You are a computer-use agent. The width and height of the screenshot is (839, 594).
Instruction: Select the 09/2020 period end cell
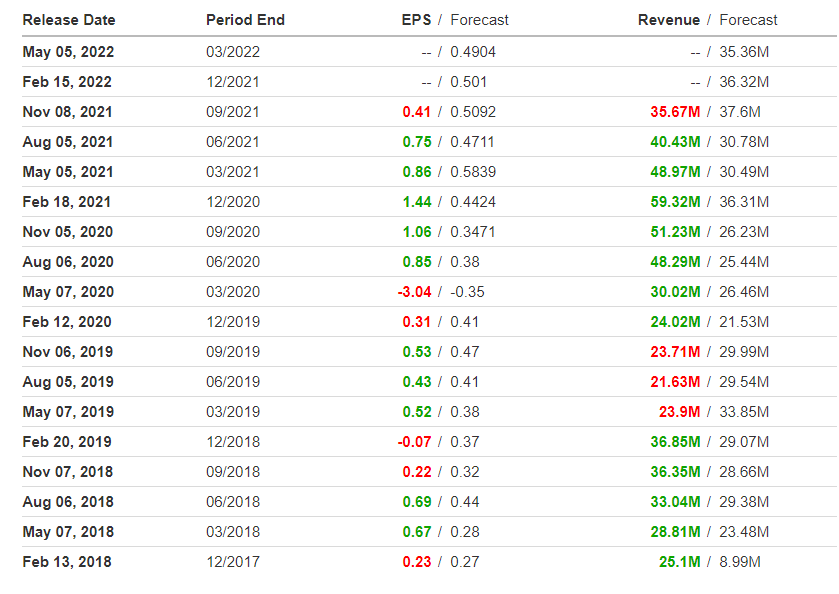233,232
